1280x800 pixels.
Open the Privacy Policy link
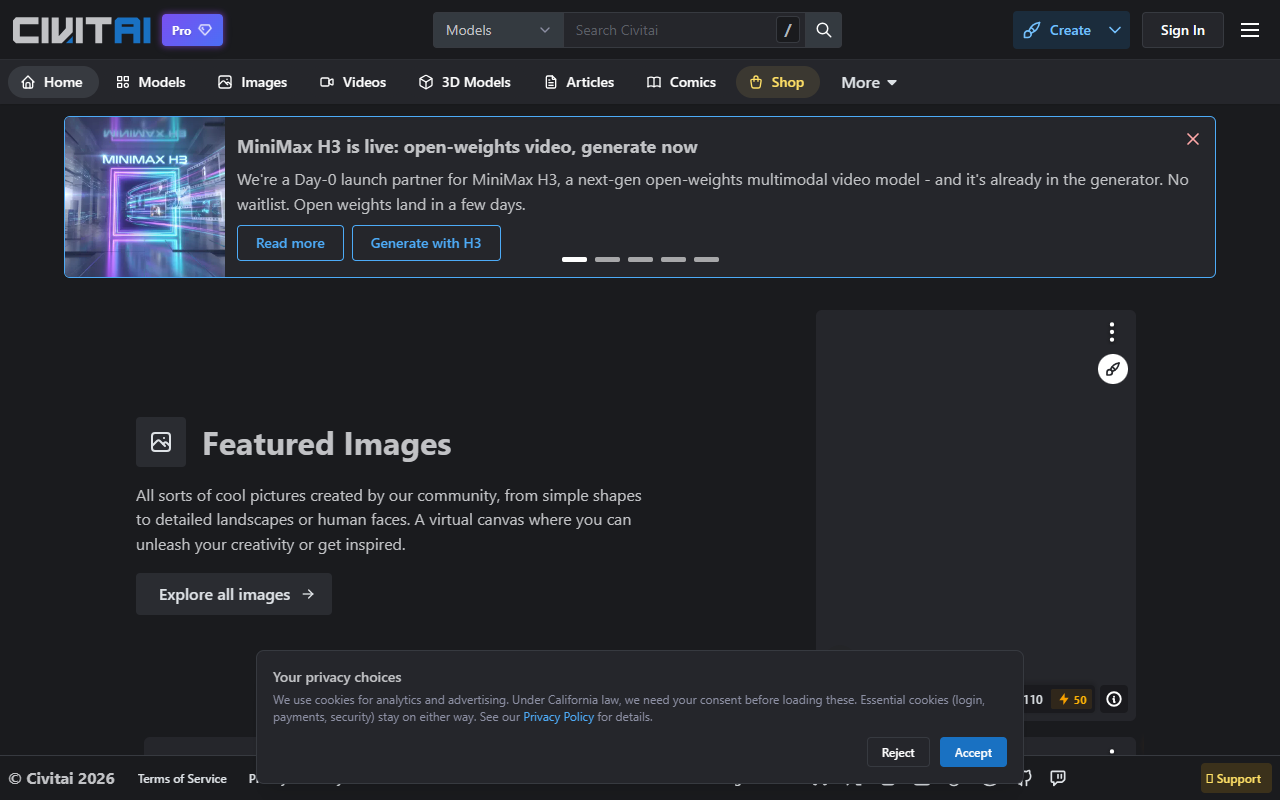tap(558, 717)
